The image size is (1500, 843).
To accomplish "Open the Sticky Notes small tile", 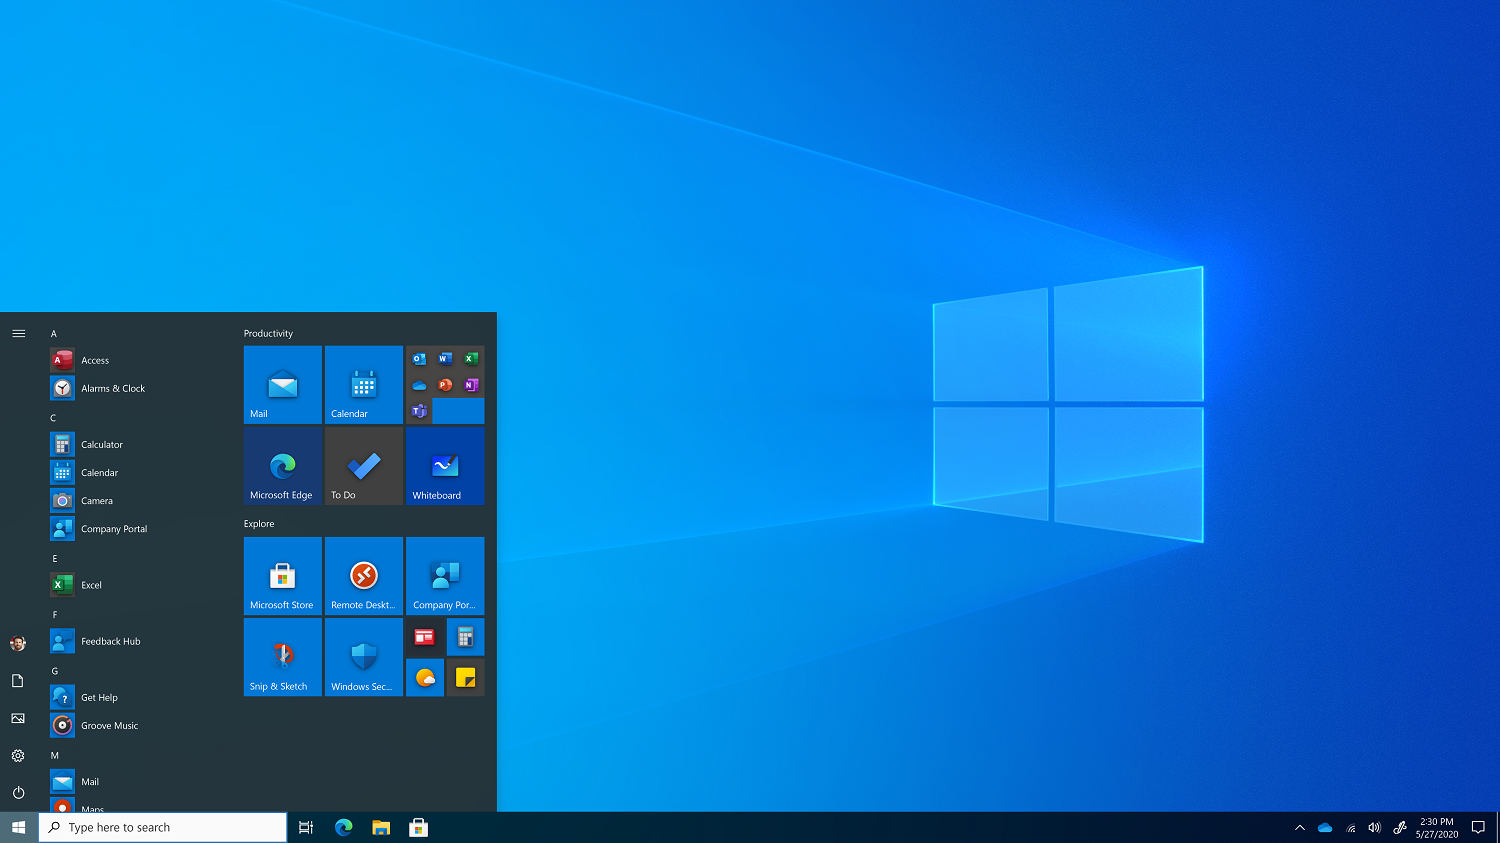I will [x=466, y=677].
